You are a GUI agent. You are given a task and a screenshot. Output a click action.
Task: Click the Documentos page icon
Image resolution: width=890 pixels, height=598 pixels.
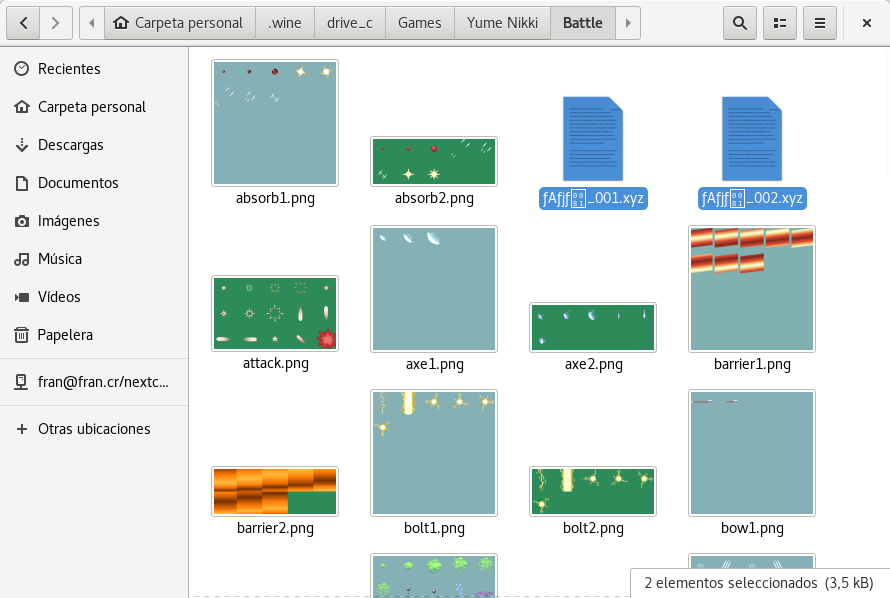[x=22, y=183]
